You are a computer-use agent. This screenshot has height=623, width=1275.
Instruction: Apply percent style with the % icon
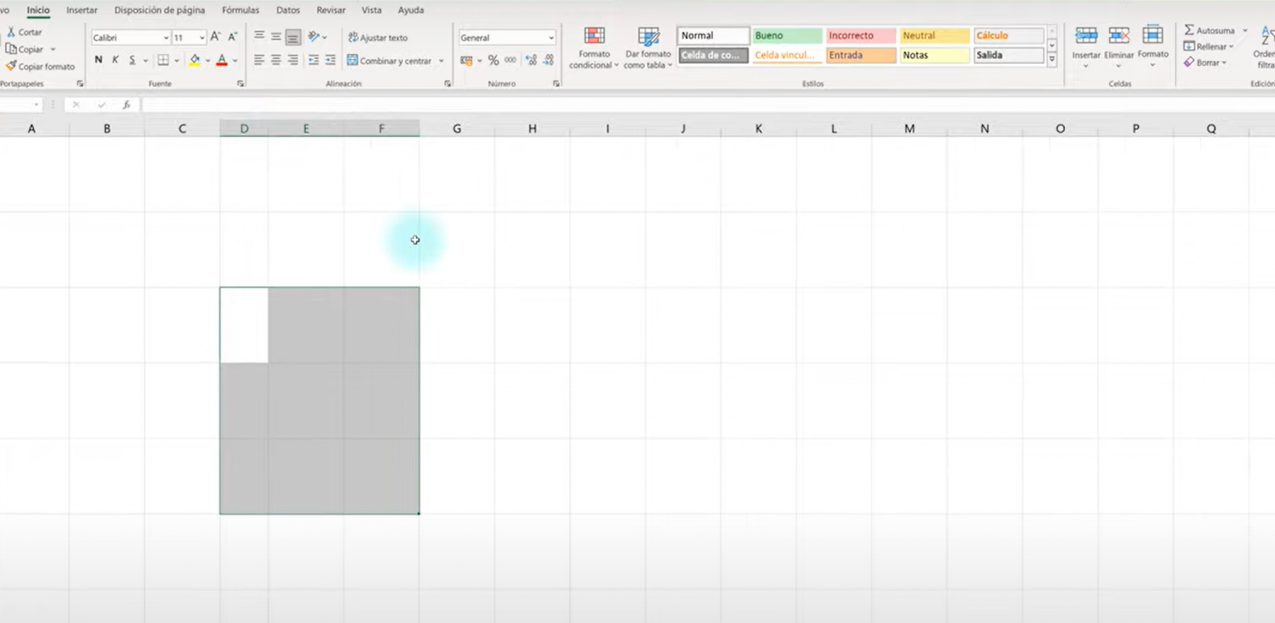[x=493, y=61]
